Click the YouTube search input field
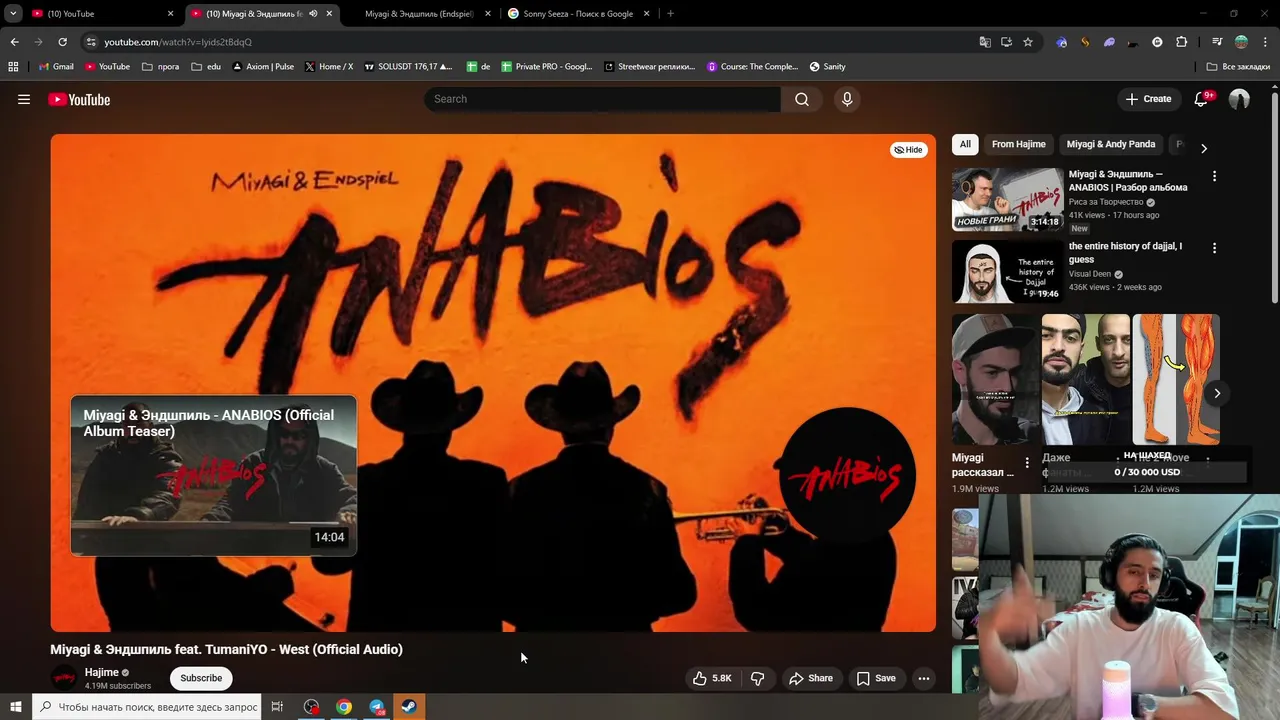1280x720 pixels. [x=603, y=99]
